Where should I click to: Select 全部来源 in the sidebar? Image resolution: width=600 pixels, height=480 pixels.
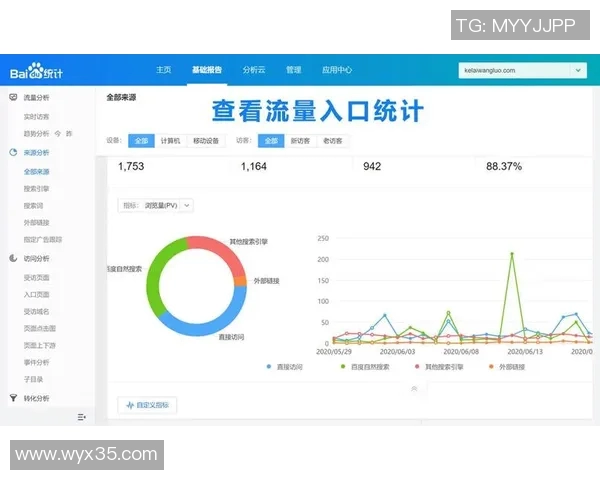coord(36,171)
